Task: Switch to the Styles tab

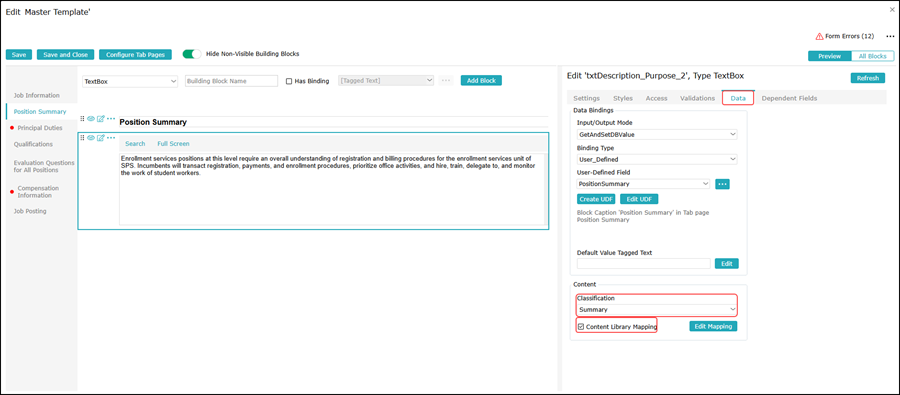Action: [623, 98]
